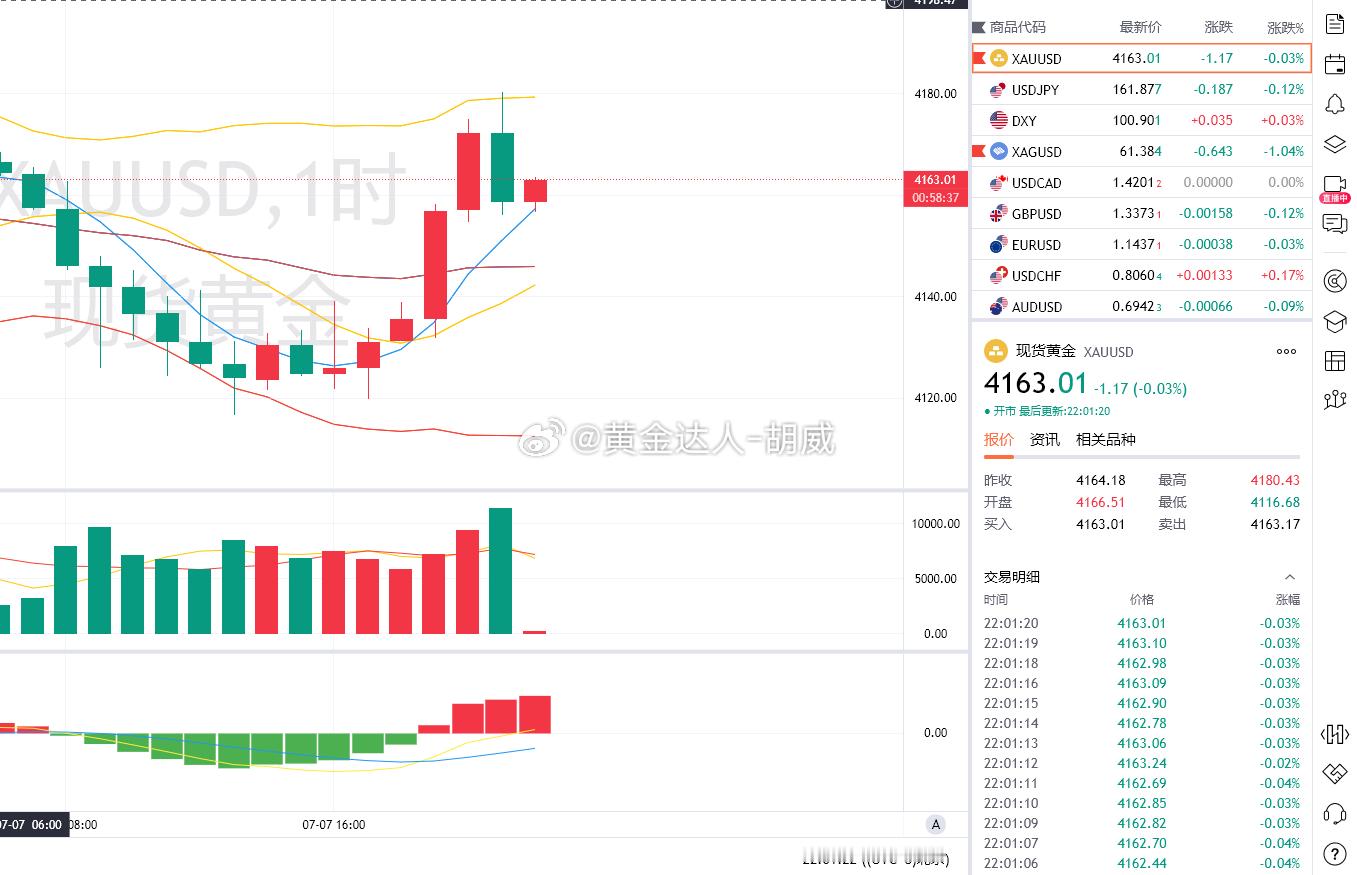Open the news document icon in sidebar
This screenshot has width=1357, height=875.
[x=1334, y=25]
